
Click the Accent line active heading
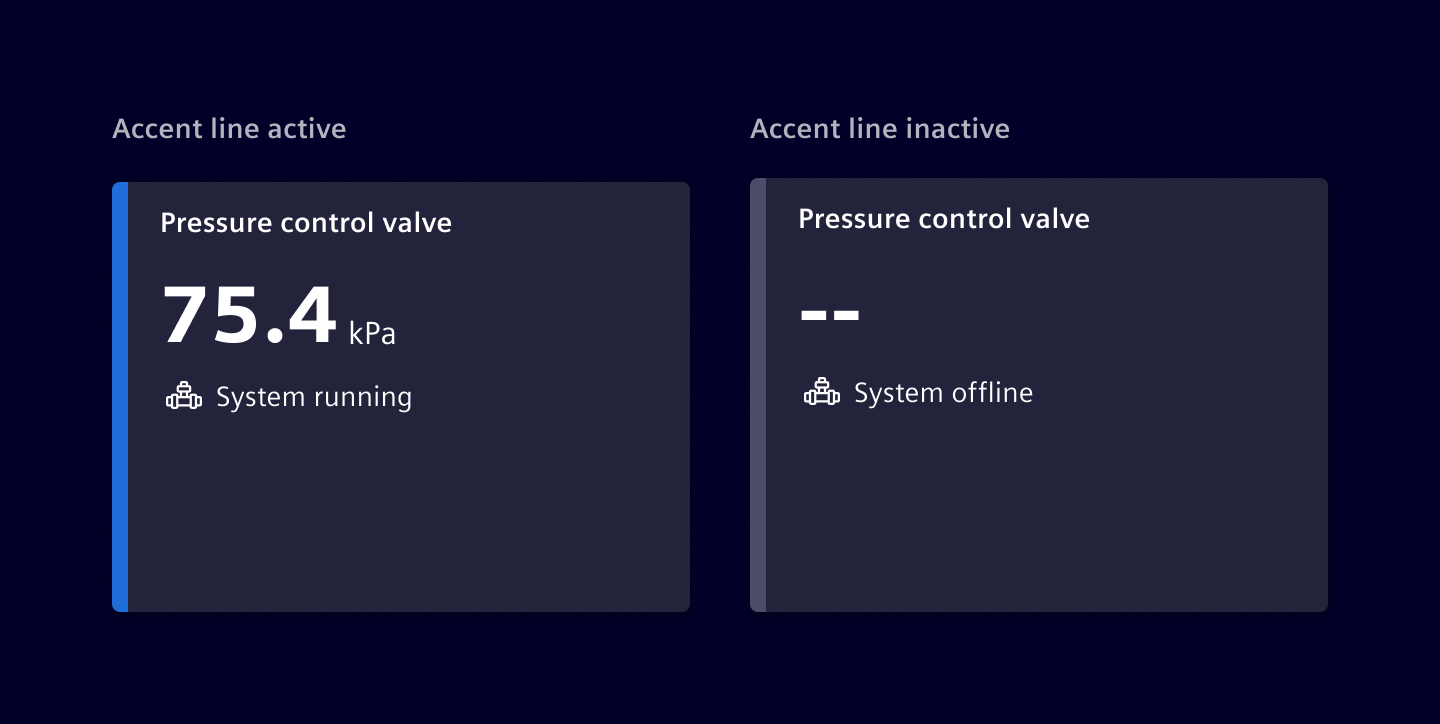[229, 128]
